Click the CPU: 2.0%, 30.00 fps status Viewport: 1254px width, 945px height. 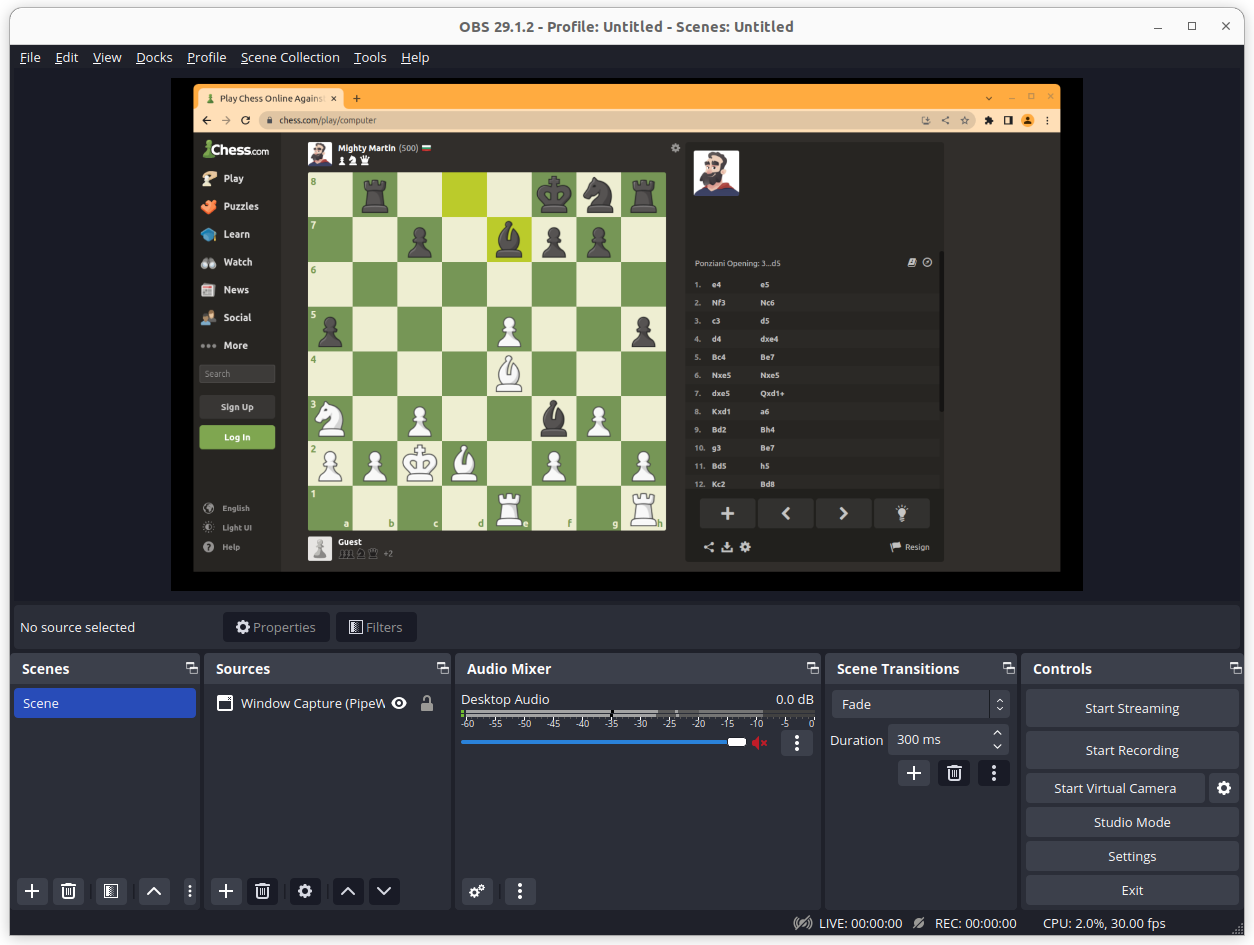tap(1104, 923)
